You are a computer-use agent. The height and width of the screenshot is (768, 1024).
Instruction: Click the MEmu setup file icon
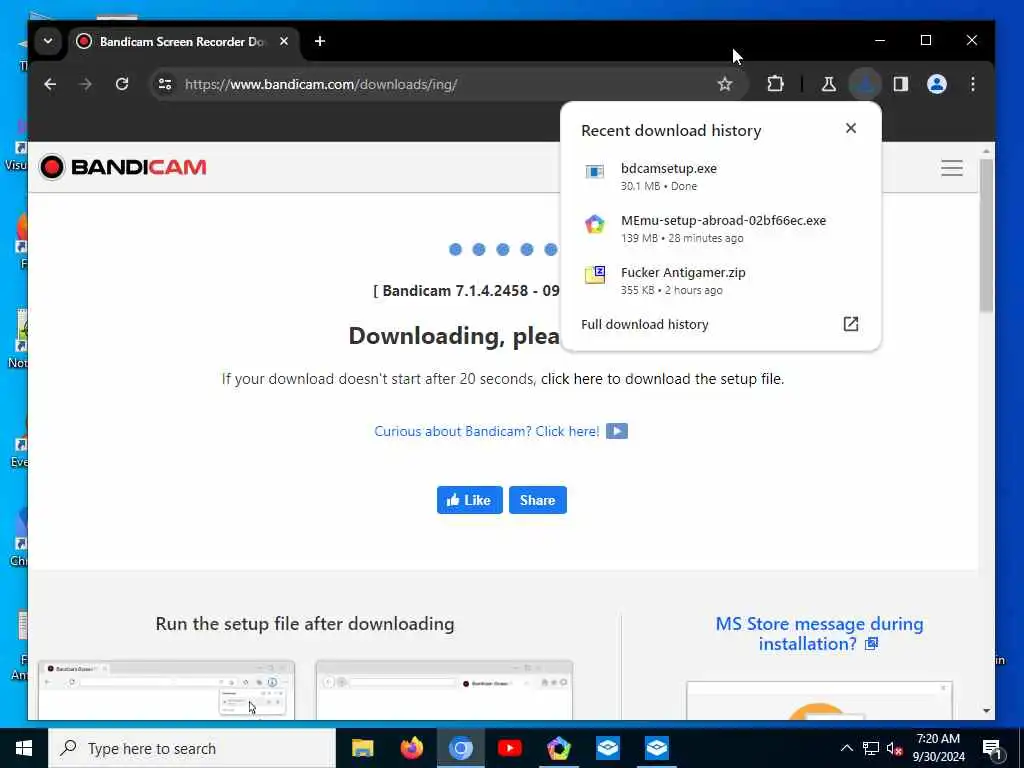pos(595,224)
